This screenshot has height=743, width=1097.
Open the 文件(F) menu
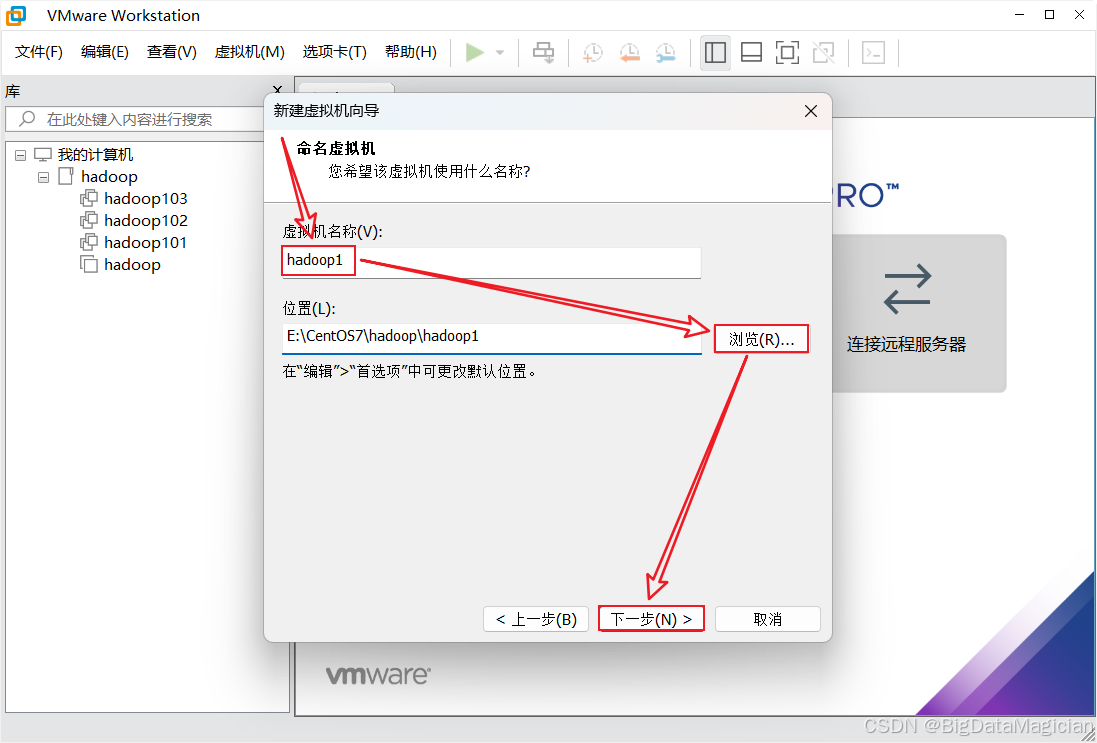pos(39,52)
